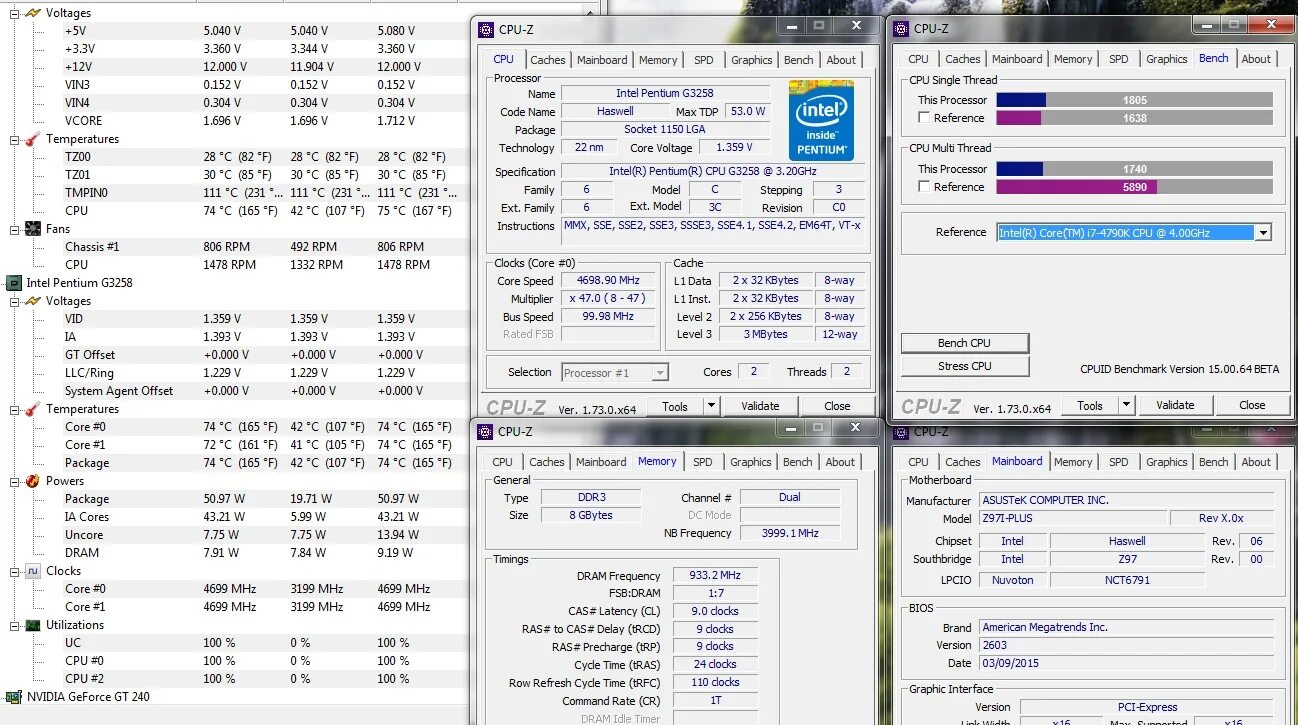The width and height of the screenshot is (1298, 725).
Task: Click the Clocks category icon
Action: (32, 570)
